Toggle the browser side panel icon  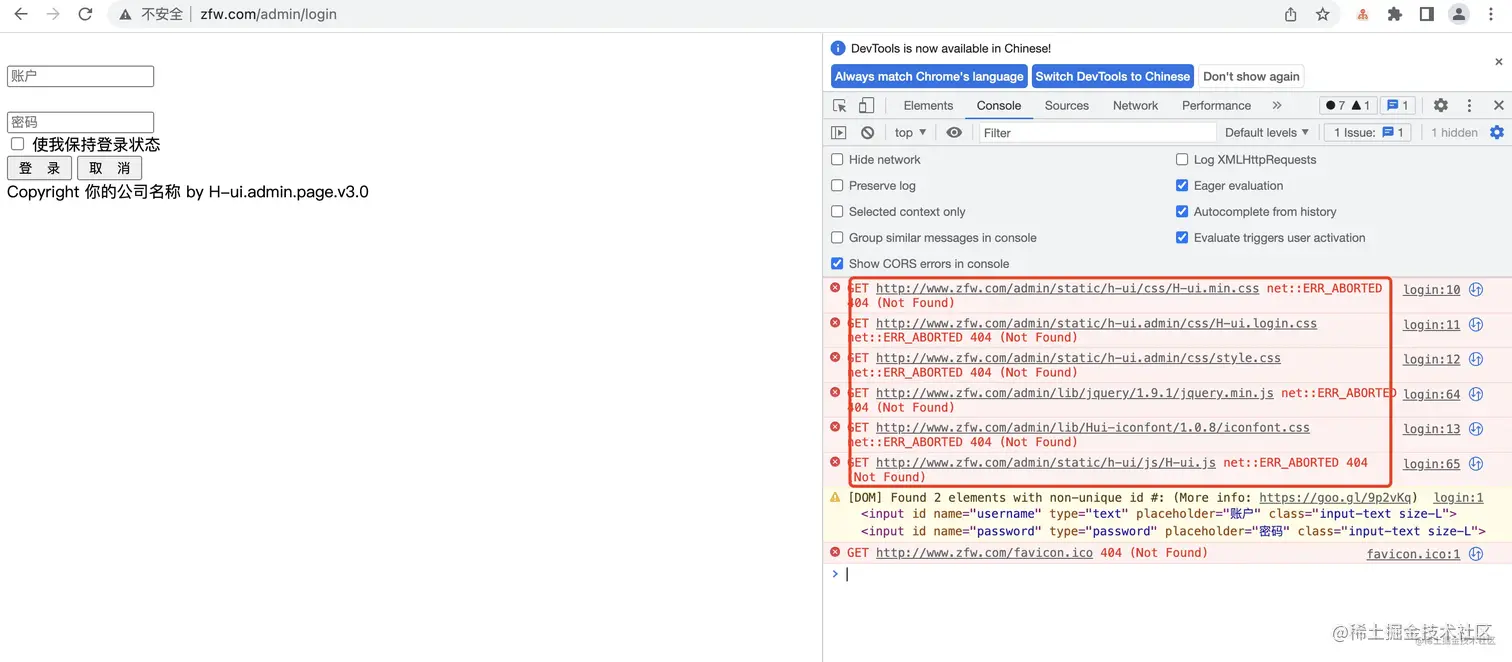(1427, 14)
